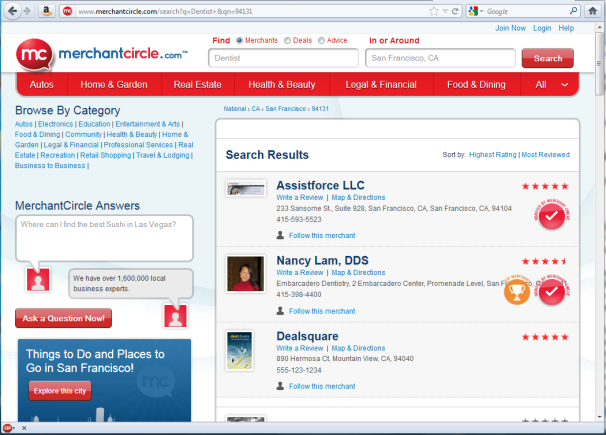This screenshot has height=435, width=606.
Task: Click the Join Now link
Action: coord(511,28)
